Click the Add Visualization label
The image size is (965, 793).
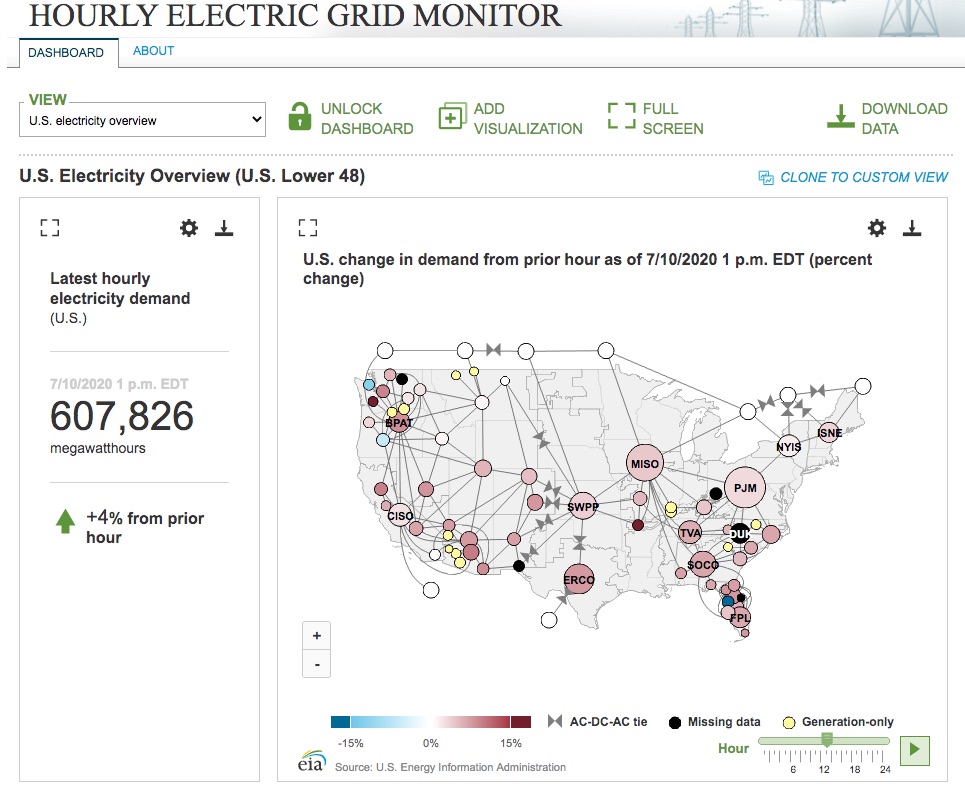[528, 119]
